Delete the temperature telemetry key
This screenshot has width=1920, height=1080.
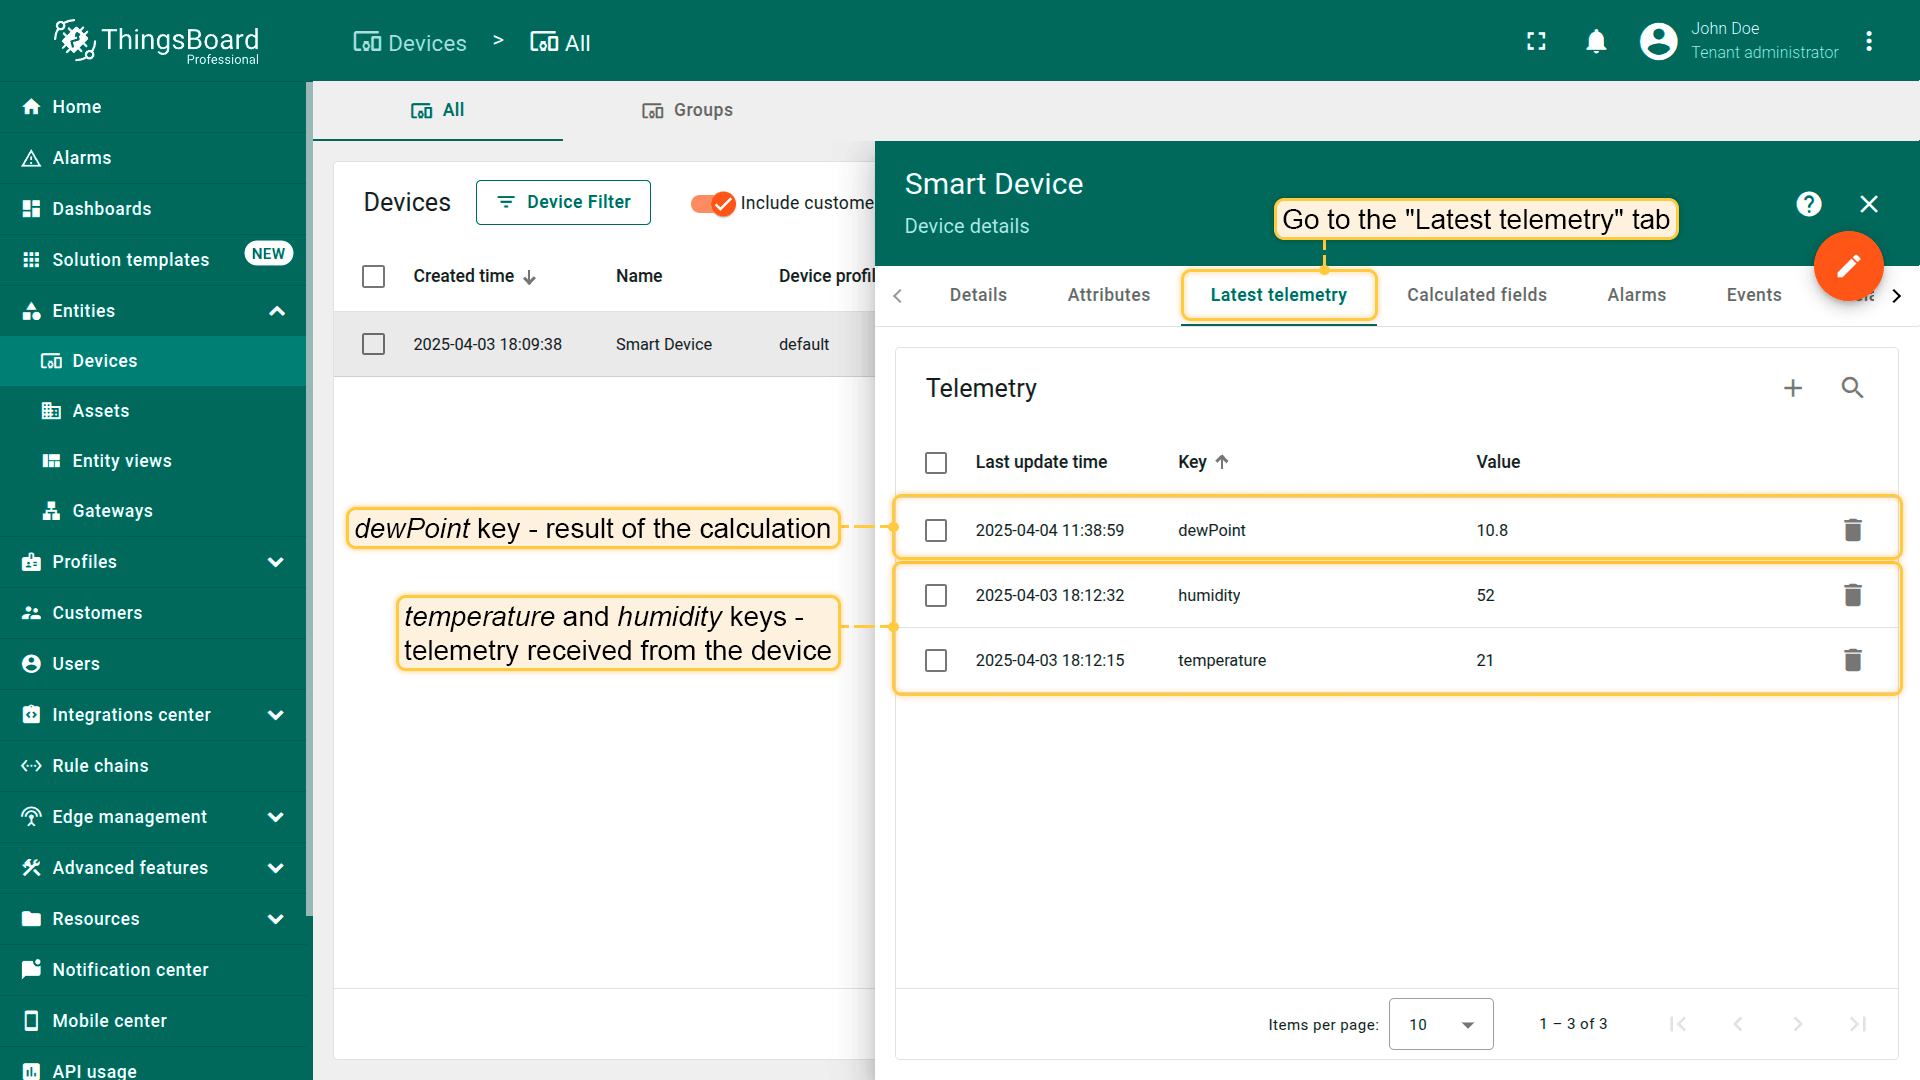1852,660
